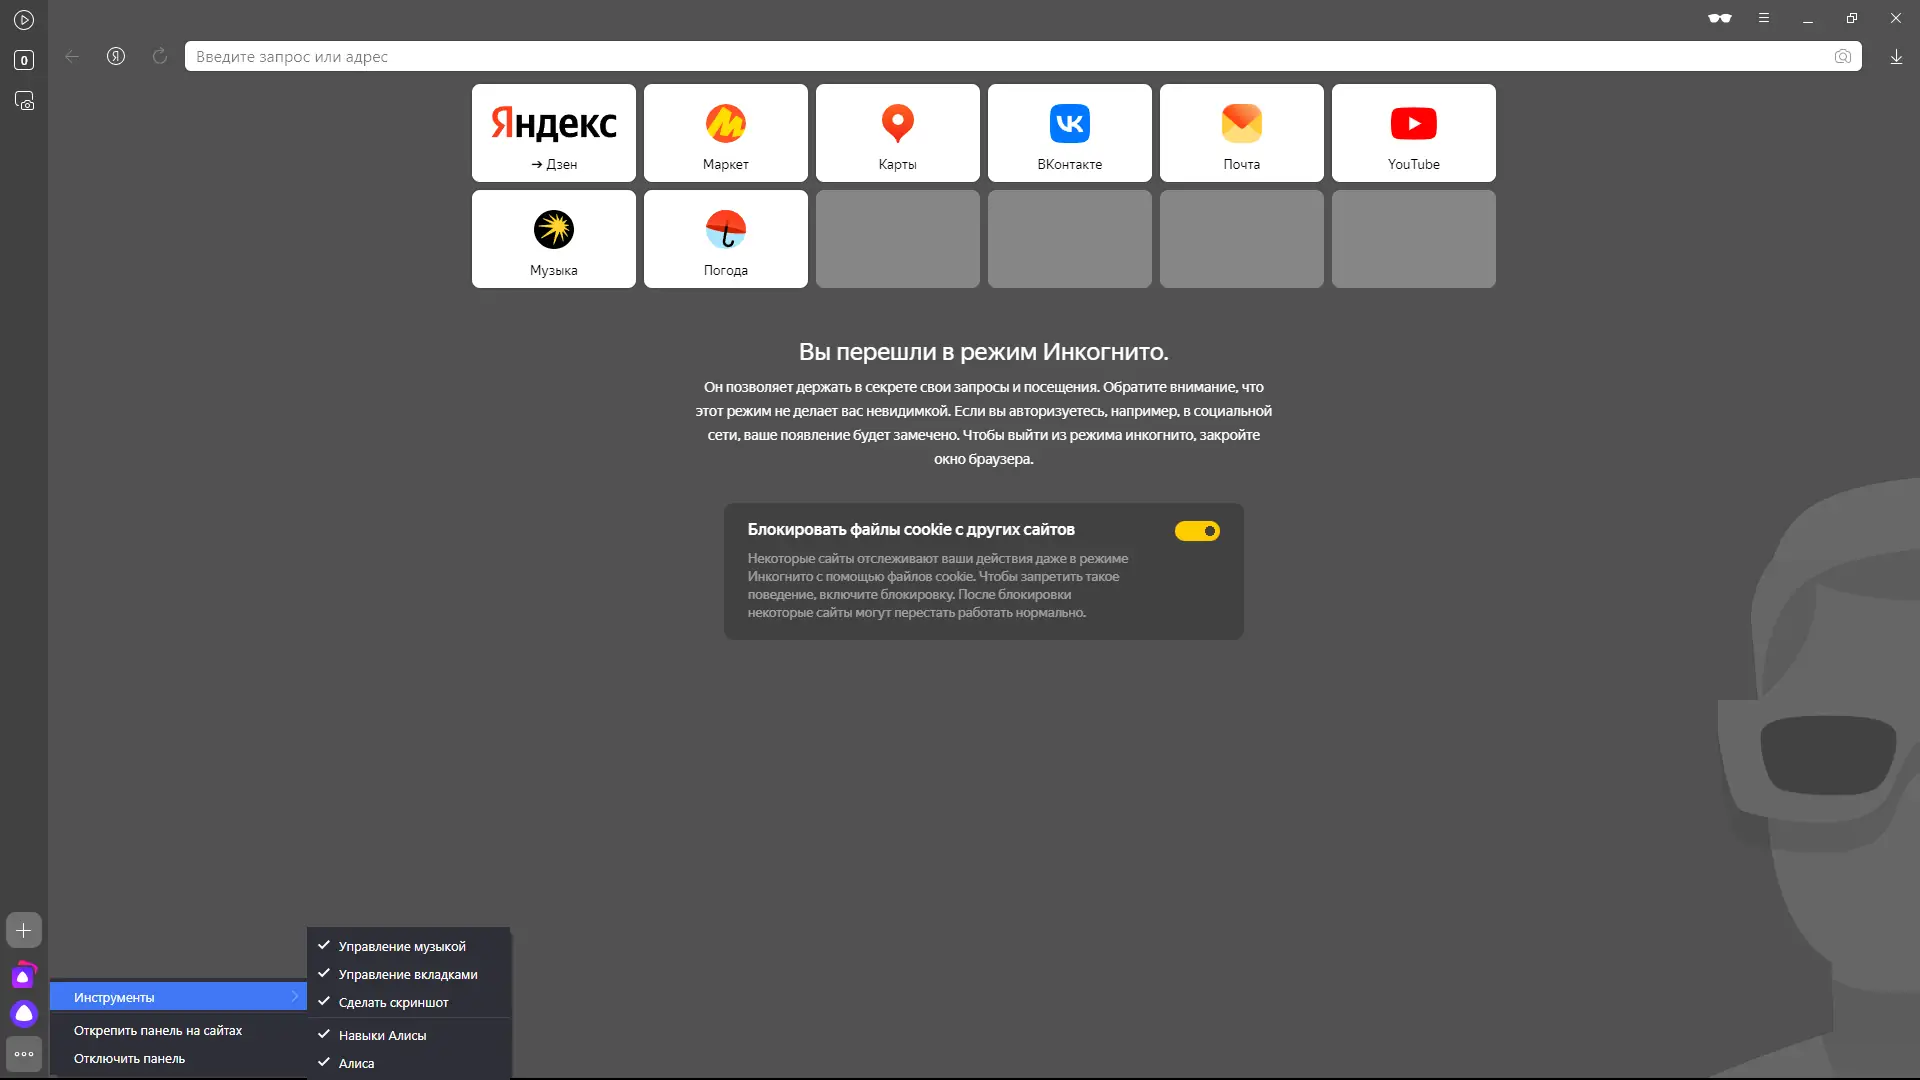Click the screenshot tool icon in sidebar
Screen dimensions: 1920x1080
click(x=24, y=101)
